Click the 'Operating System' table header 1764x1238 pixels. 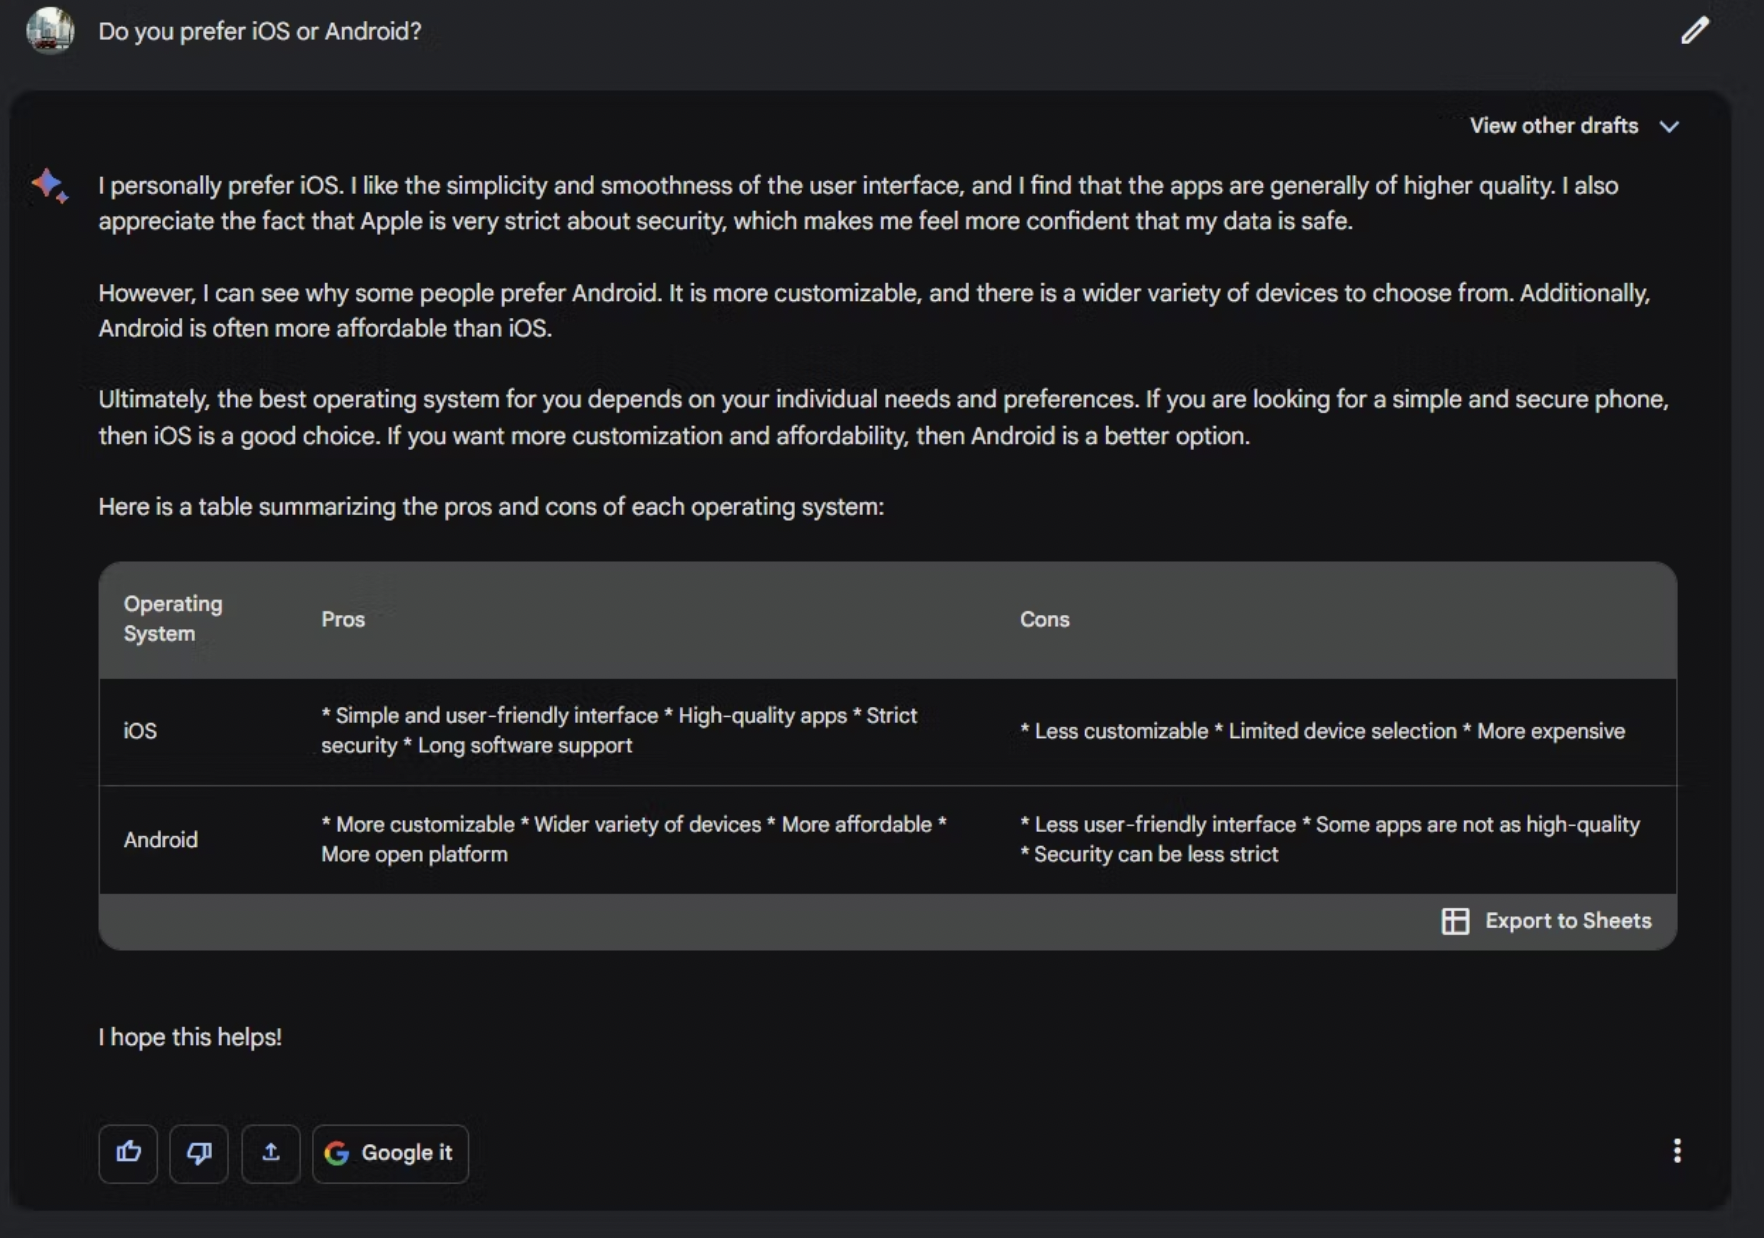click(173, 619)
